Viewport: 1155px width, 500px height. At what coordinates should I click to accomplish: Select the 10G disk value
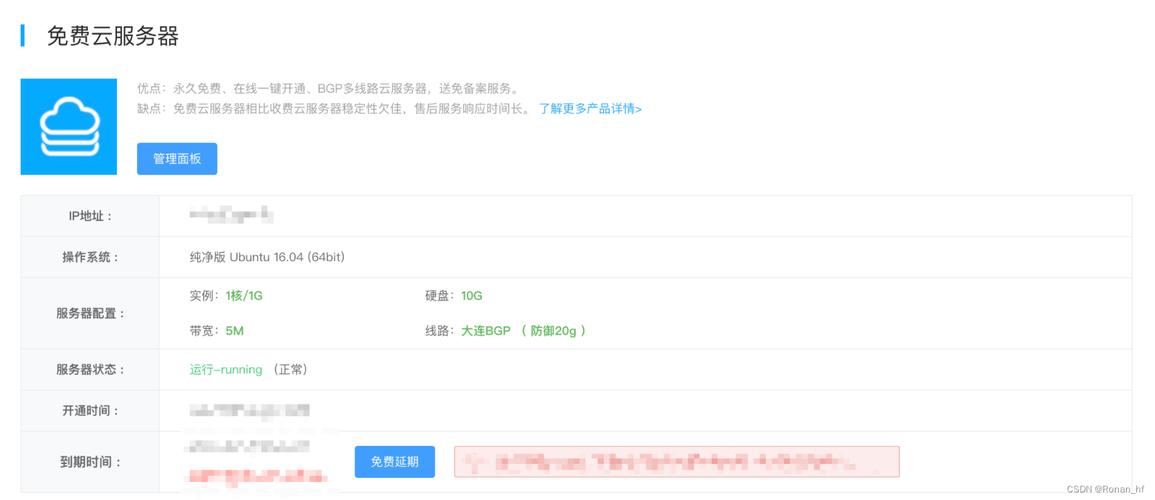(x=471, y=296)
